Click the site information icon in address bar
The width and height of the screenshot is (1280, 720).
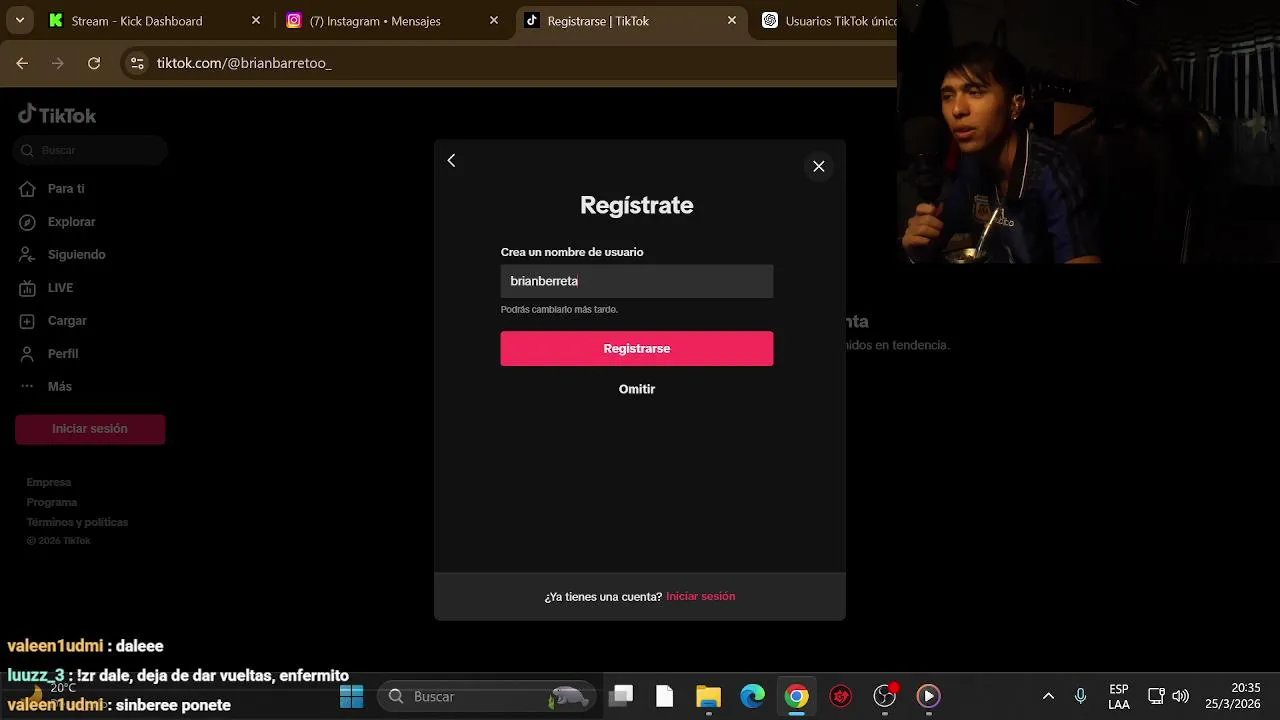137,63
